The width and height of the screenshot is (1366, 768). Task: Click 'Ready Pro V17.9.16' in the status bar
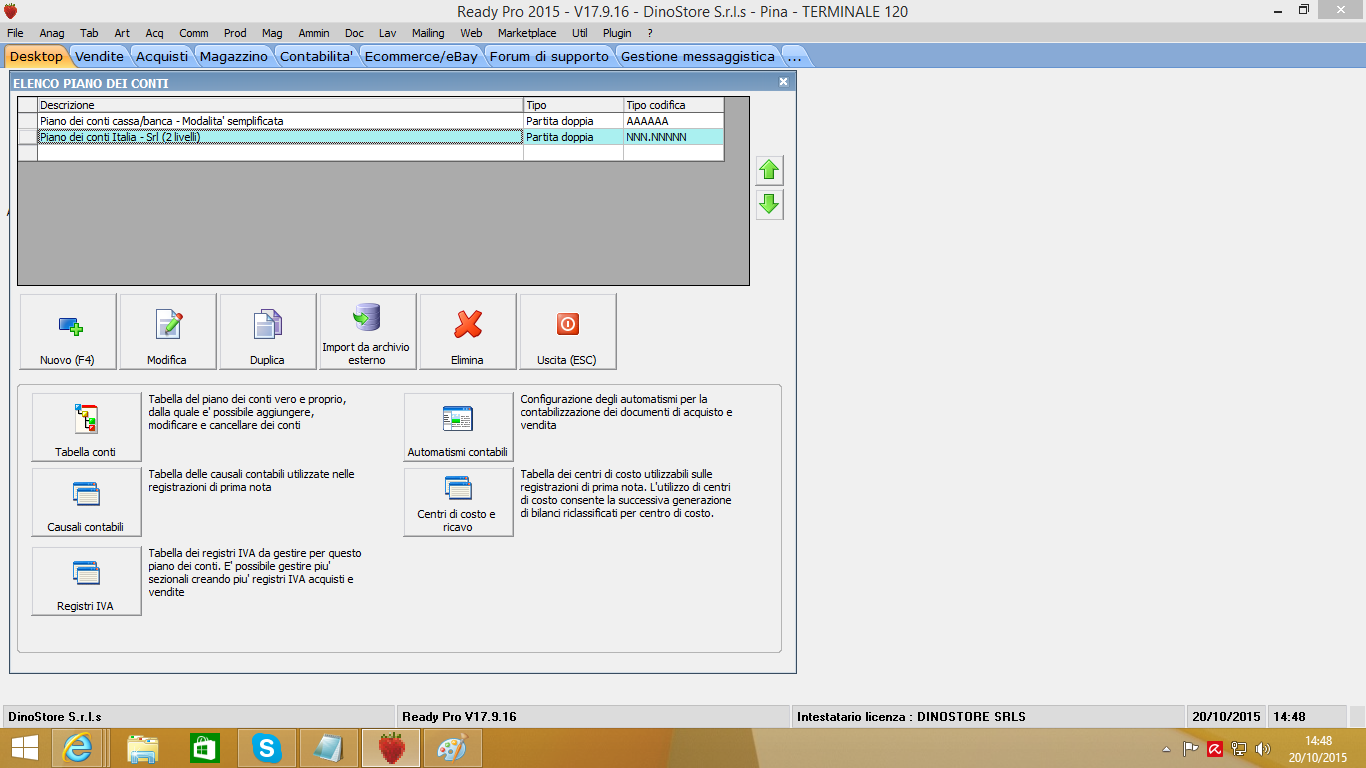593,716
